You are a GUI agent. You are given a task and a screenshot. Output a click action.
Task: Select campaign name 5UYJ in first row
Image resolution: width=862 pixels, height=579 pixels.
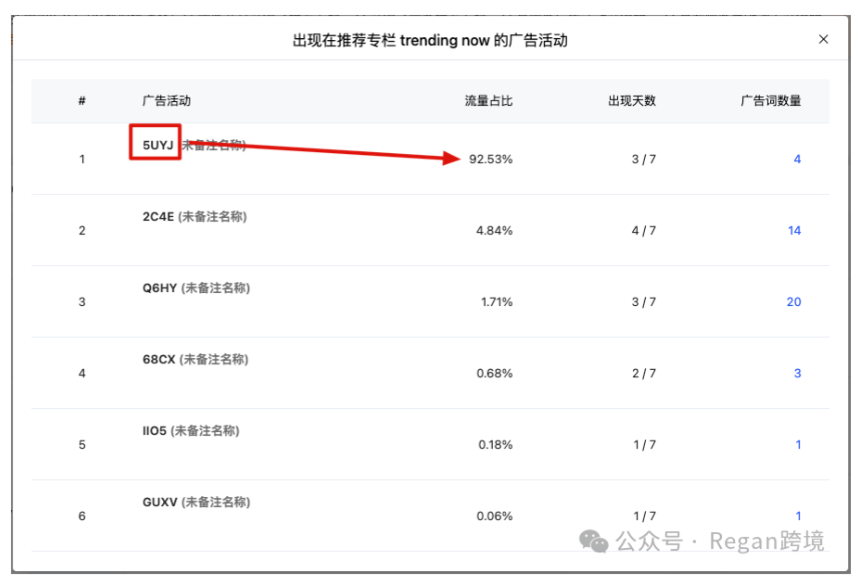point(158,145)
